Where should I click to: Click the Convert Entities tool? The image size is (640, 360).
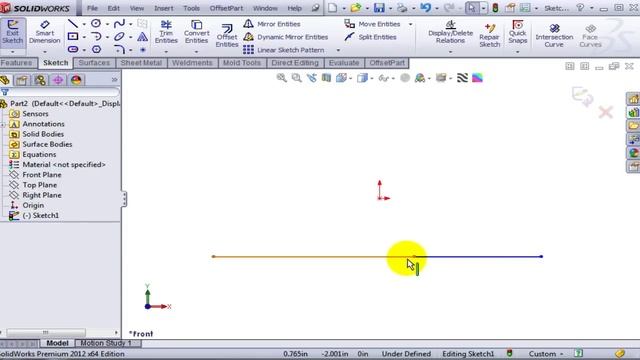tap(196, 32)
